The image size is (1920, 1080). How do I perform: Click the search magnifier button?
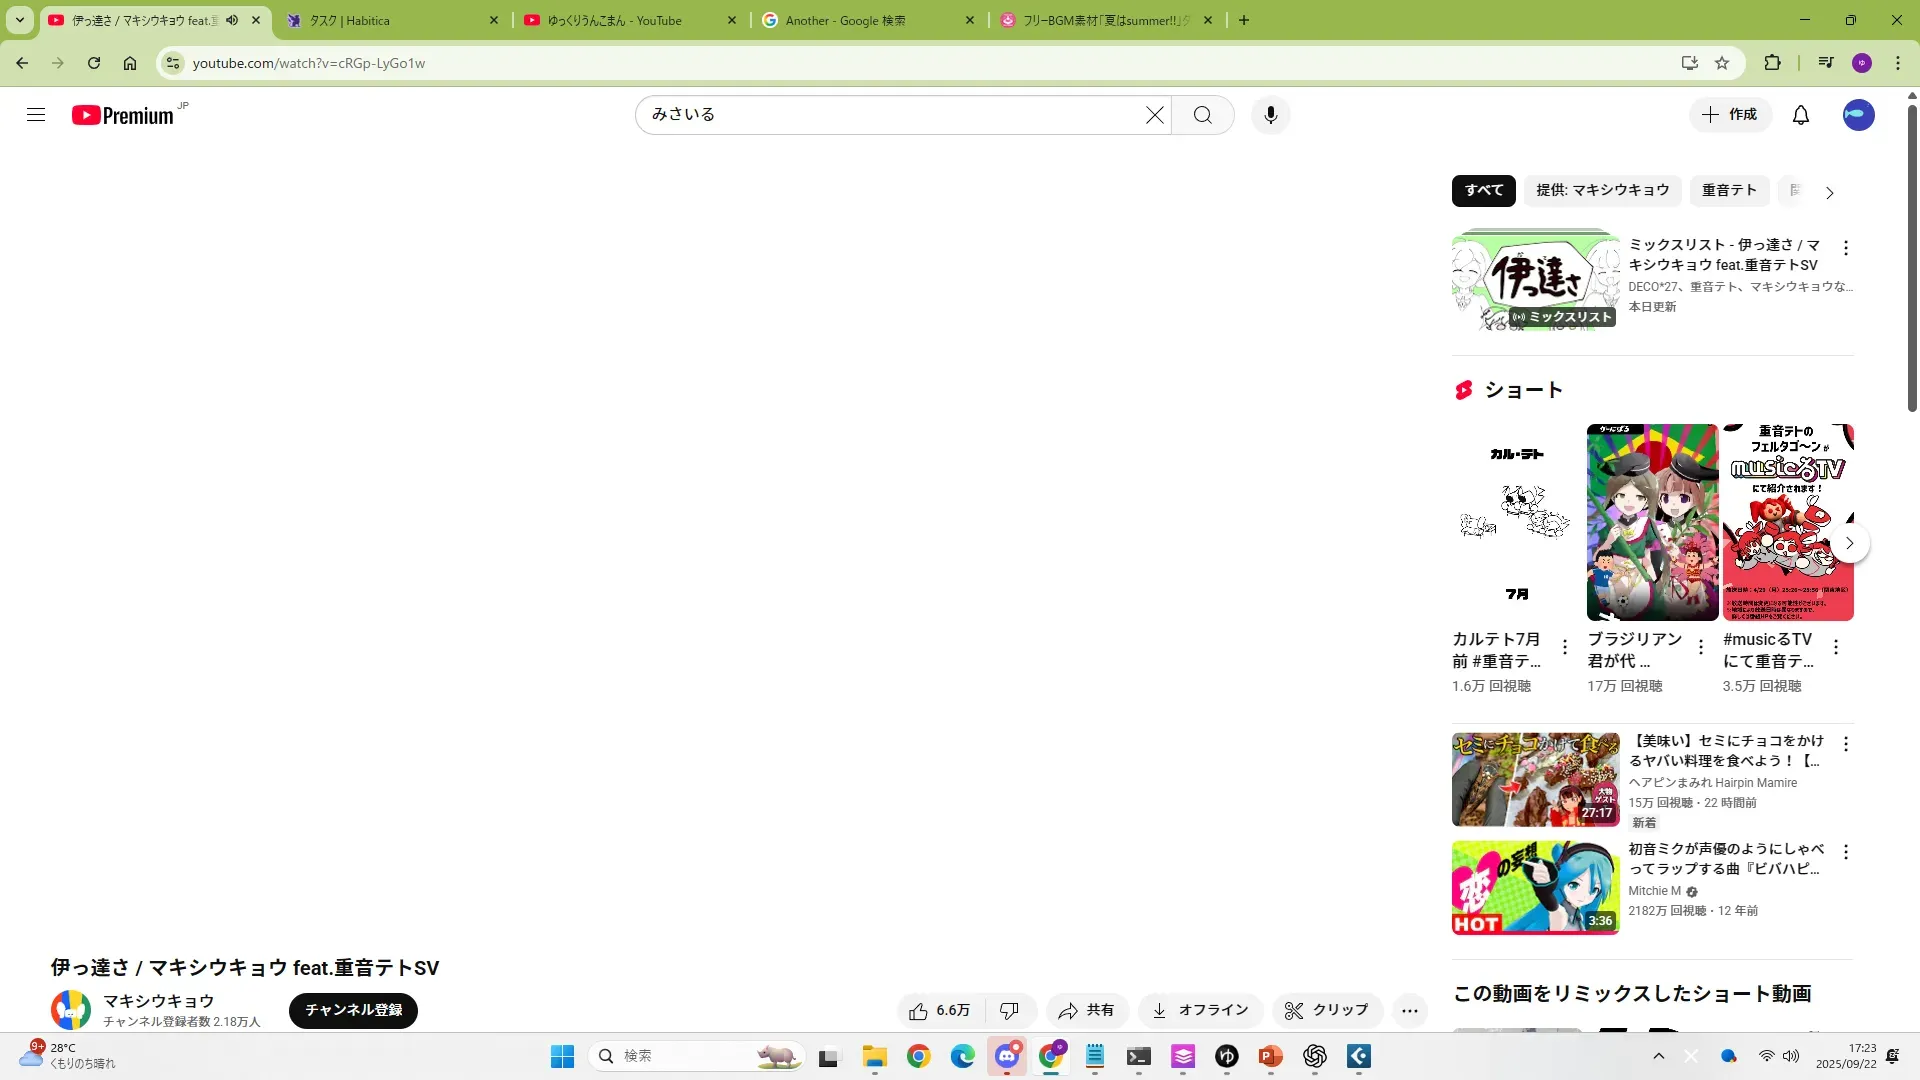tap(1202, 115)
